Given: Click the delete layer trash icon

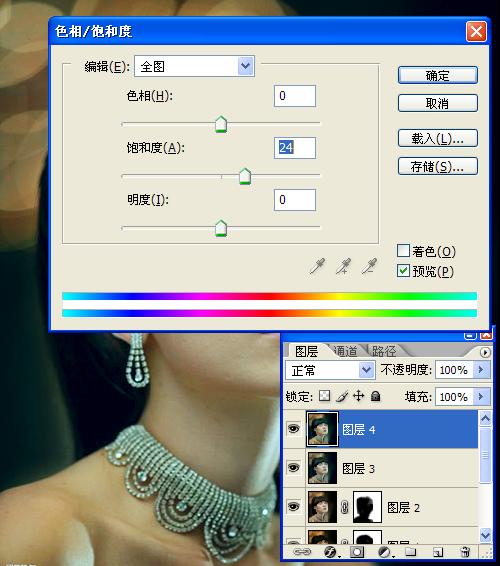Looking at the screenshot, I should tap(465, 552).
